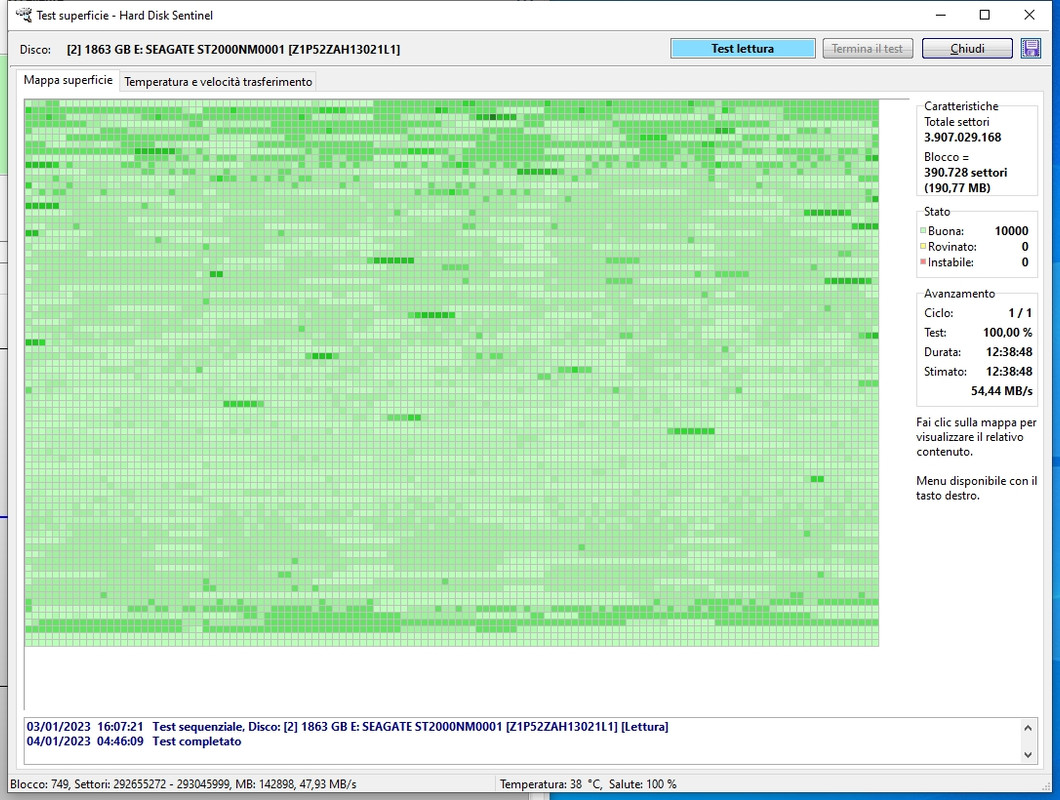This screenshot has height=800, width=1060.
Task: Click the Ciclo value 1 / 1
Action: 1020,313
